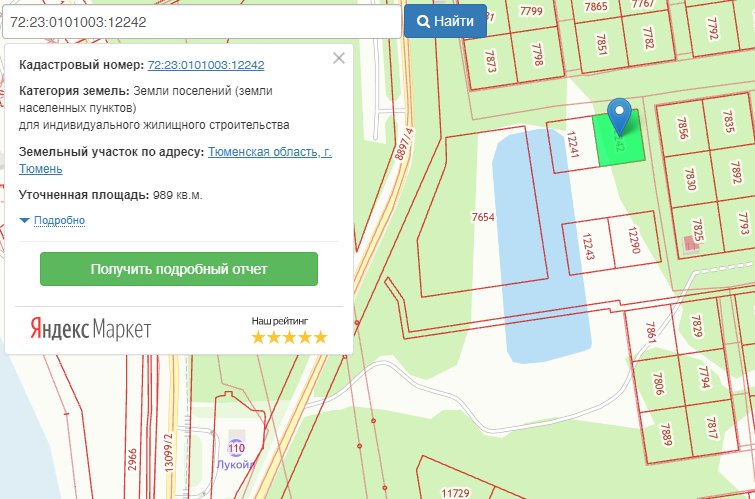Click the magnifier icon in the Найти button
This screenshot has height=499, width=755.
[424, 21]
